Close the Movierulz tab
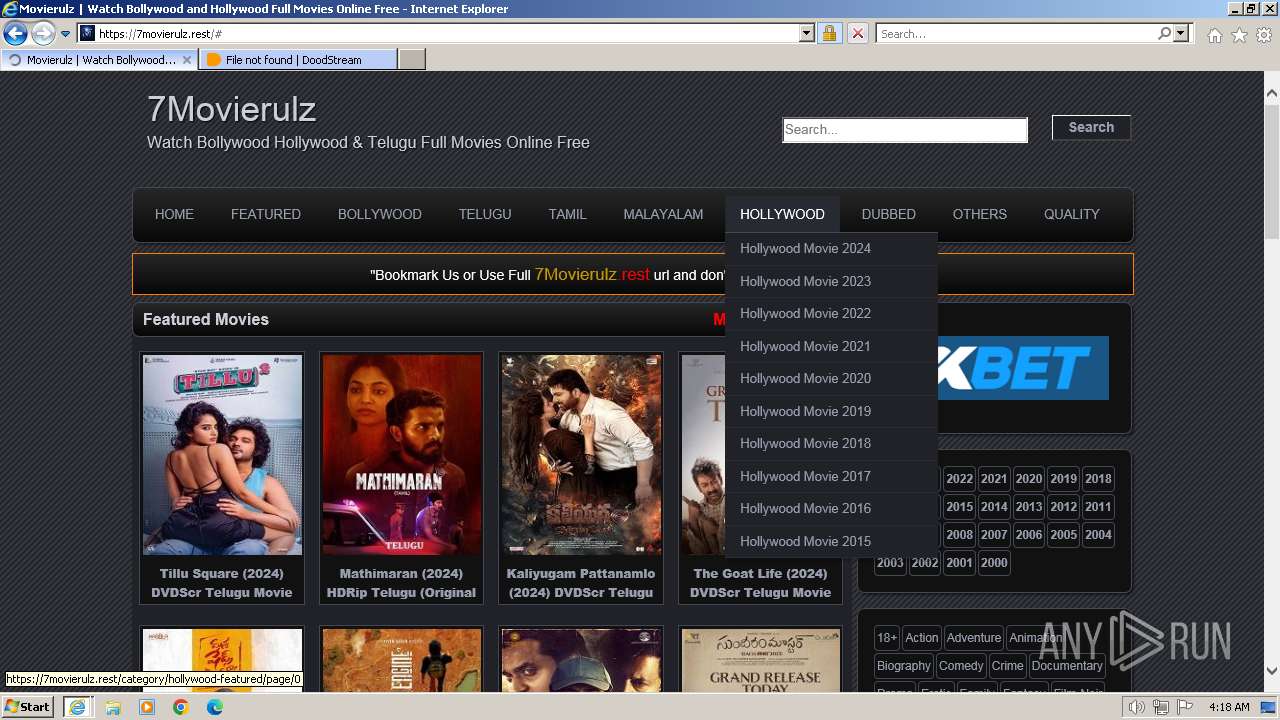The height and width of the screenshot is (720, 1280). [x=186, y=60]
